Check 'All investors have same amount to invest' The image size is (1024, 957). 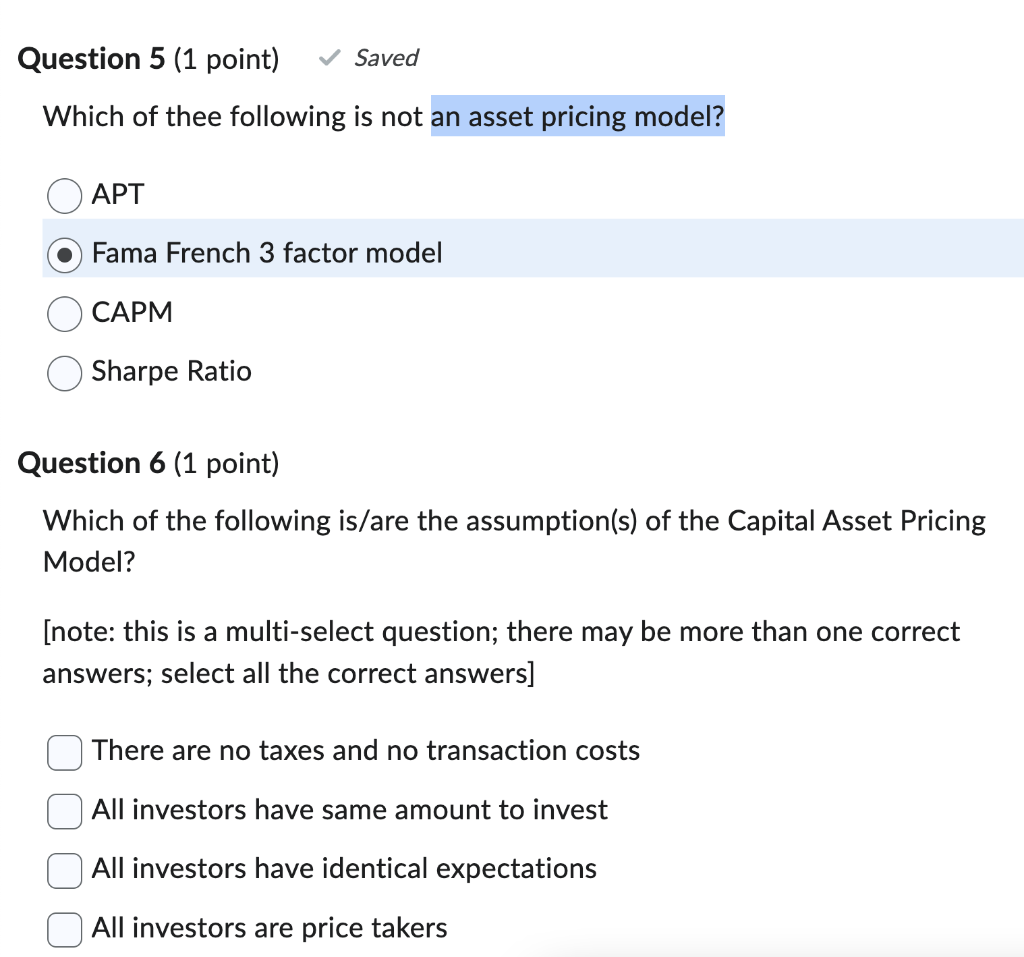(63, 811)
